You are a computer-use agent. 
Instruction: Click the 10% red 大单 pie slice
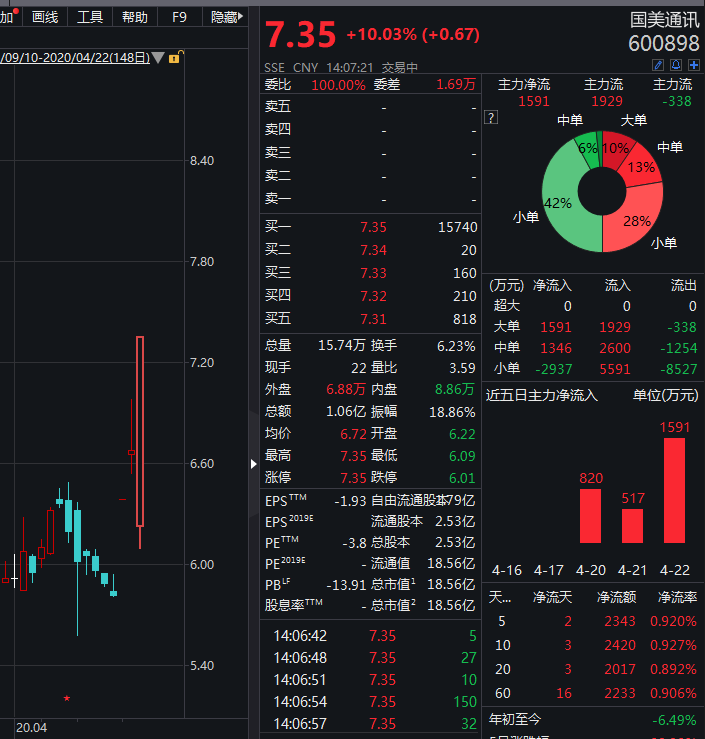615,148
